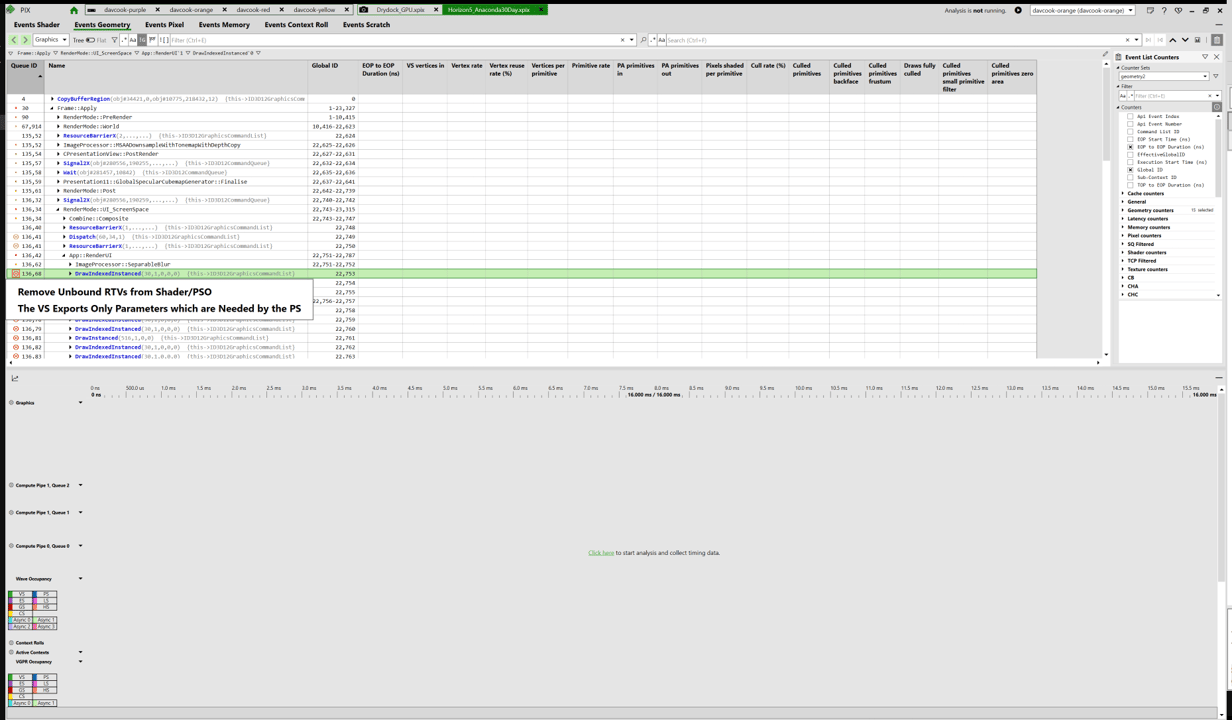The image size is (1232, 720).
Task: Uncheck Global ID counter
Action: coord(1130,170)
